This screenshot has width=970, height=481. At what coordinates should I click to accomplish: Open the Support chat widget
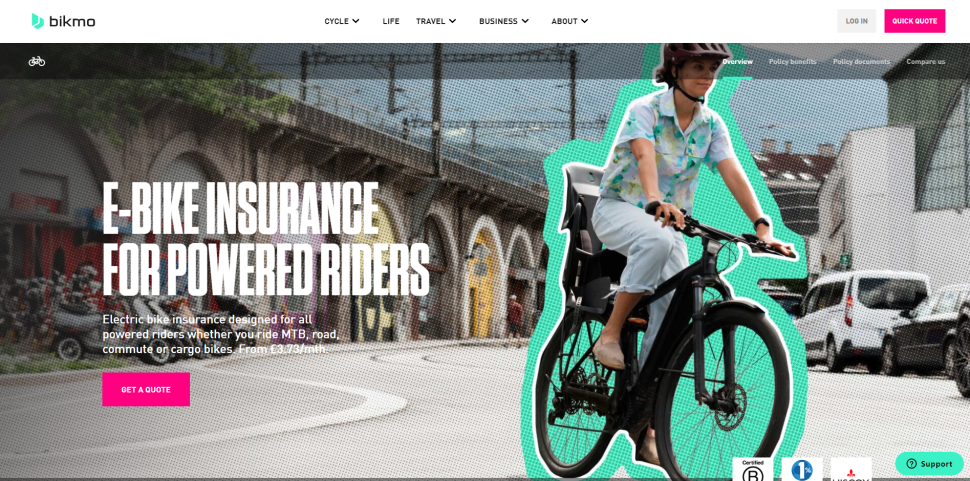point(929,464)
